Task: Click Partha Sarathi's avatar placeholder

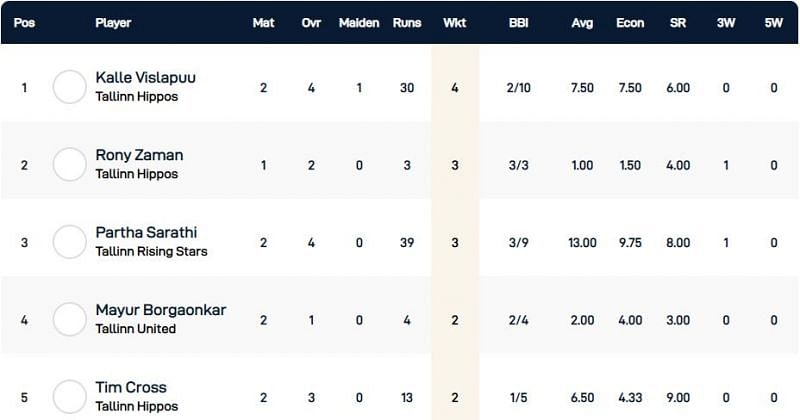Action: pyautogui.click(x=70, y=242)
